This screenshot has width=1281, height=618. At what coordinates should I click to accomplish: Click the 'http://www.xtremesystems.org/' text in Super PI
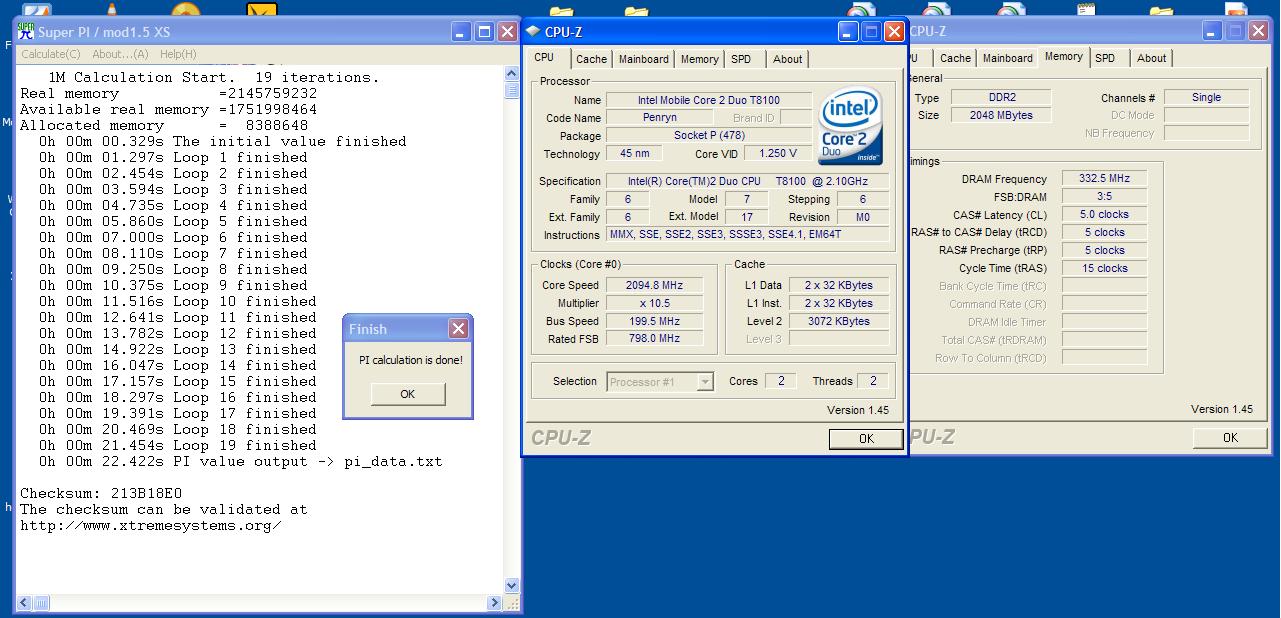pyautogui.click(x=151, y=525)
